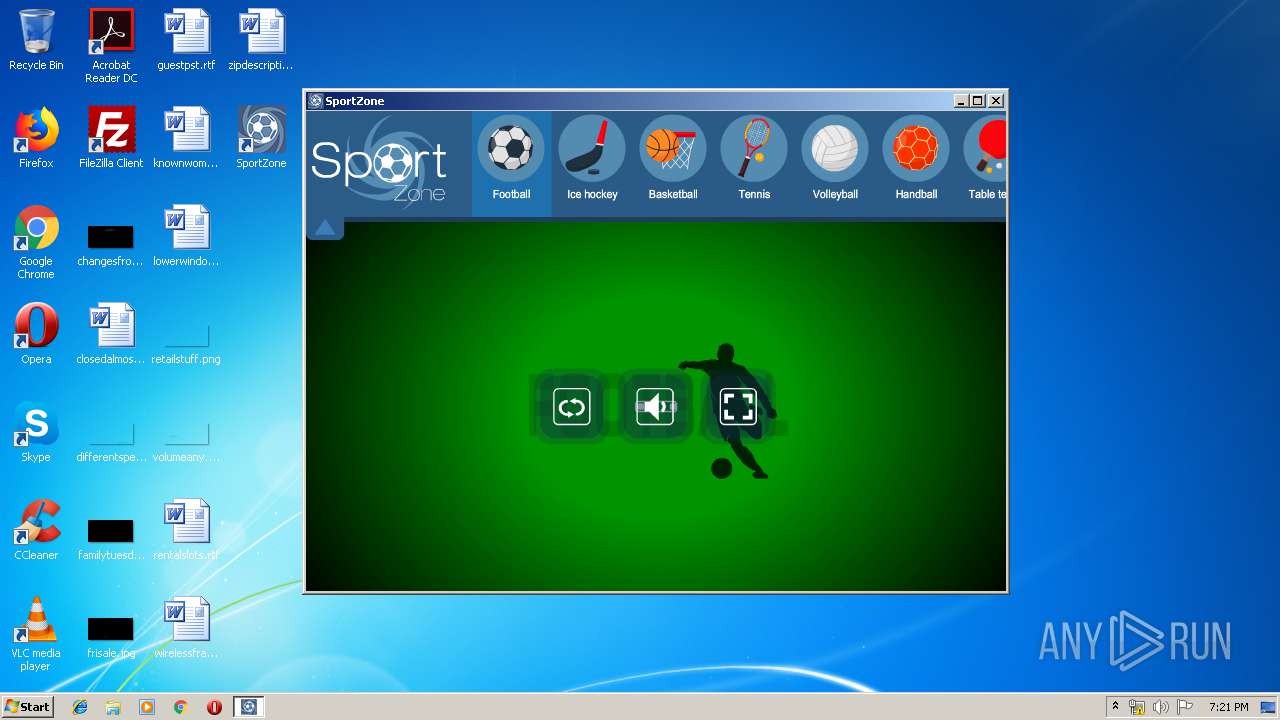Minimize the SportZone window
The height and width of the screenshot is (720, 1280).
coord(961,101)
